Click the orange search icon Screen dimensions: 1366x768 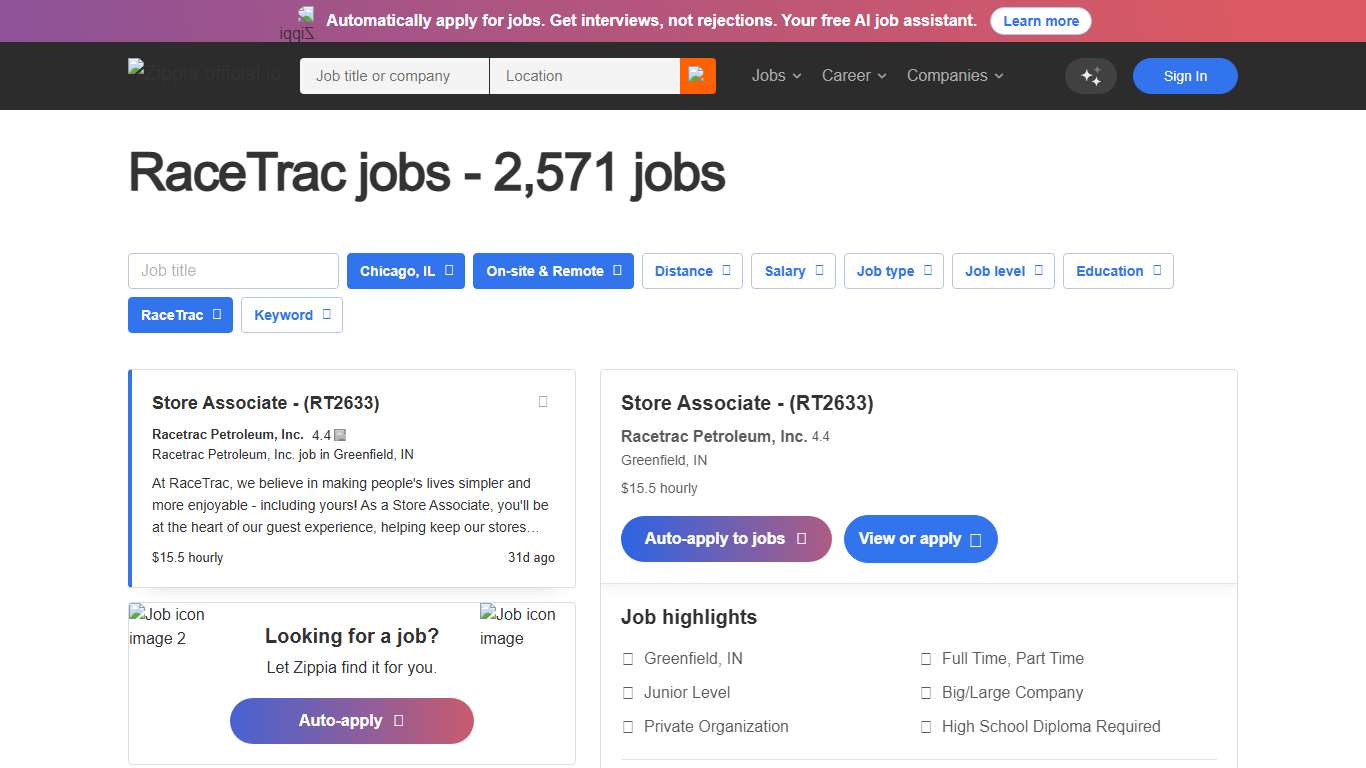click(697, 75)
